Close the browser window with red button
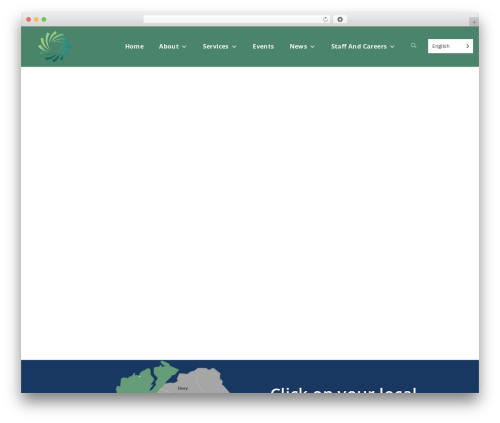Image resolution: width=500 pixels, height=423 pixels. (29, 19)
